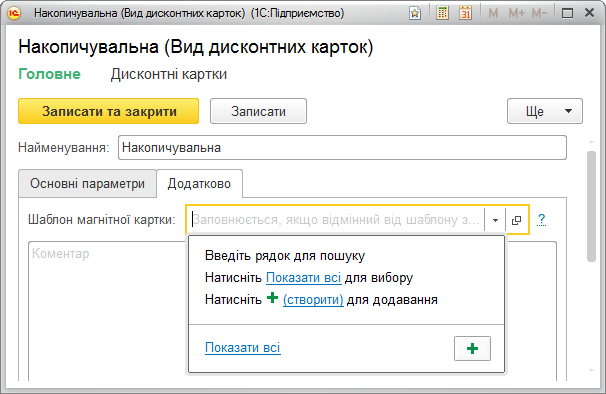
Task: Click the scrollbar up arrow
Action: 591,142
